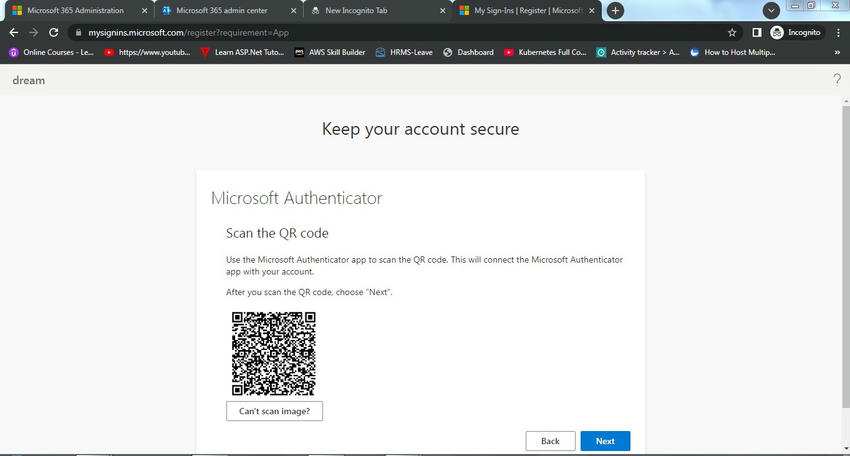Click the Microsoft Authenticator heading
The height and width of the screenshot is (456, 850).
[296, 198]
